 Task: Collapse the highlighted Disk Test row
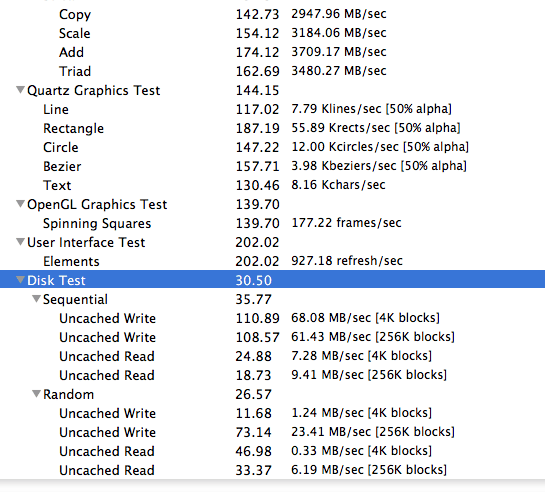21,280
